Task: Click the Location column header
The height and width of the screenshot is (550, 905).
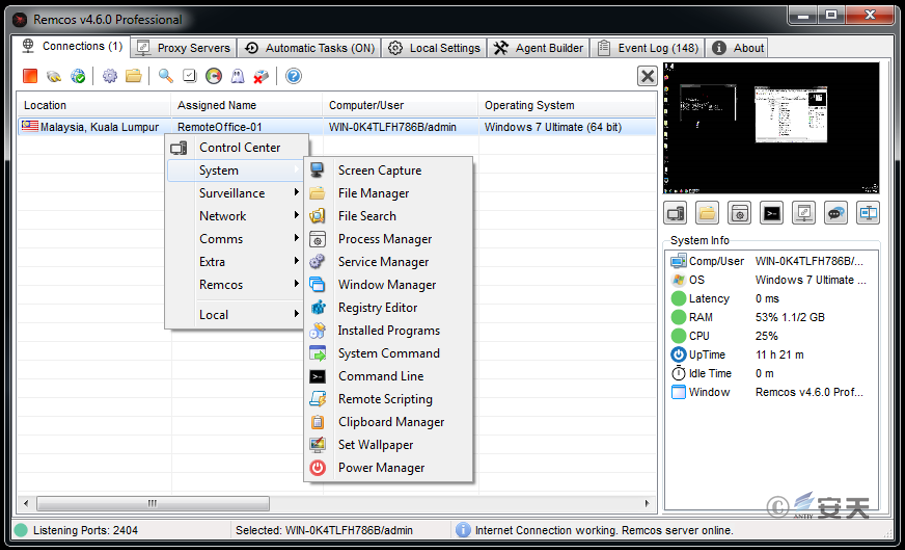Action: coord(94,105)
